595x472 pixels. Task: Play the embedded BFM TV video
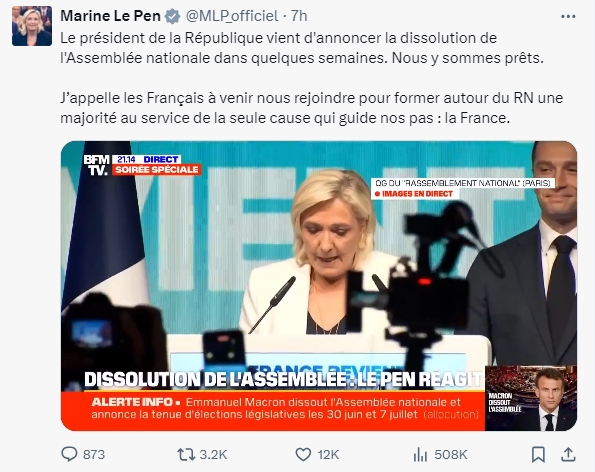319,286
